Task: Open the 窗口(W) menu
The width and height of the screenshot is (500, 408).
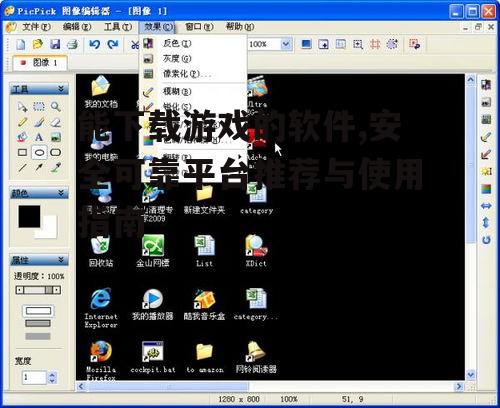Action: [x=199, y=27]
